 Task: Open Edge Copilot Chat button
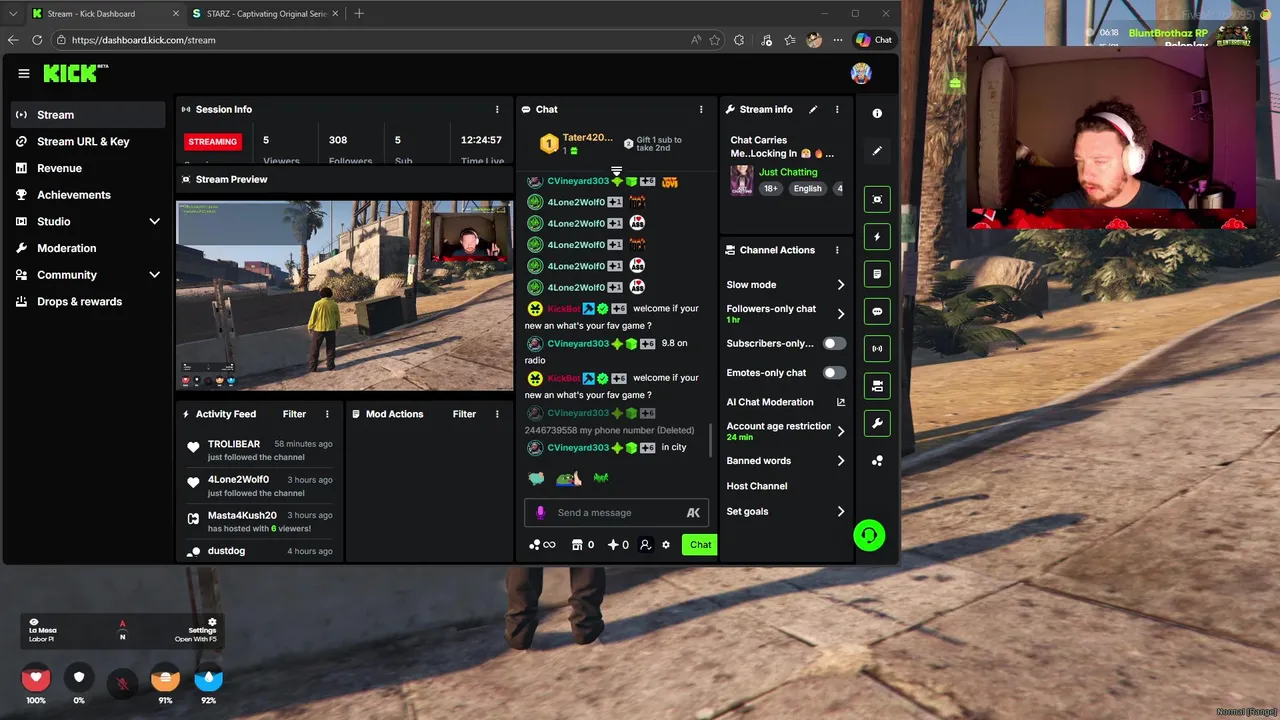(x=874, y=40)
